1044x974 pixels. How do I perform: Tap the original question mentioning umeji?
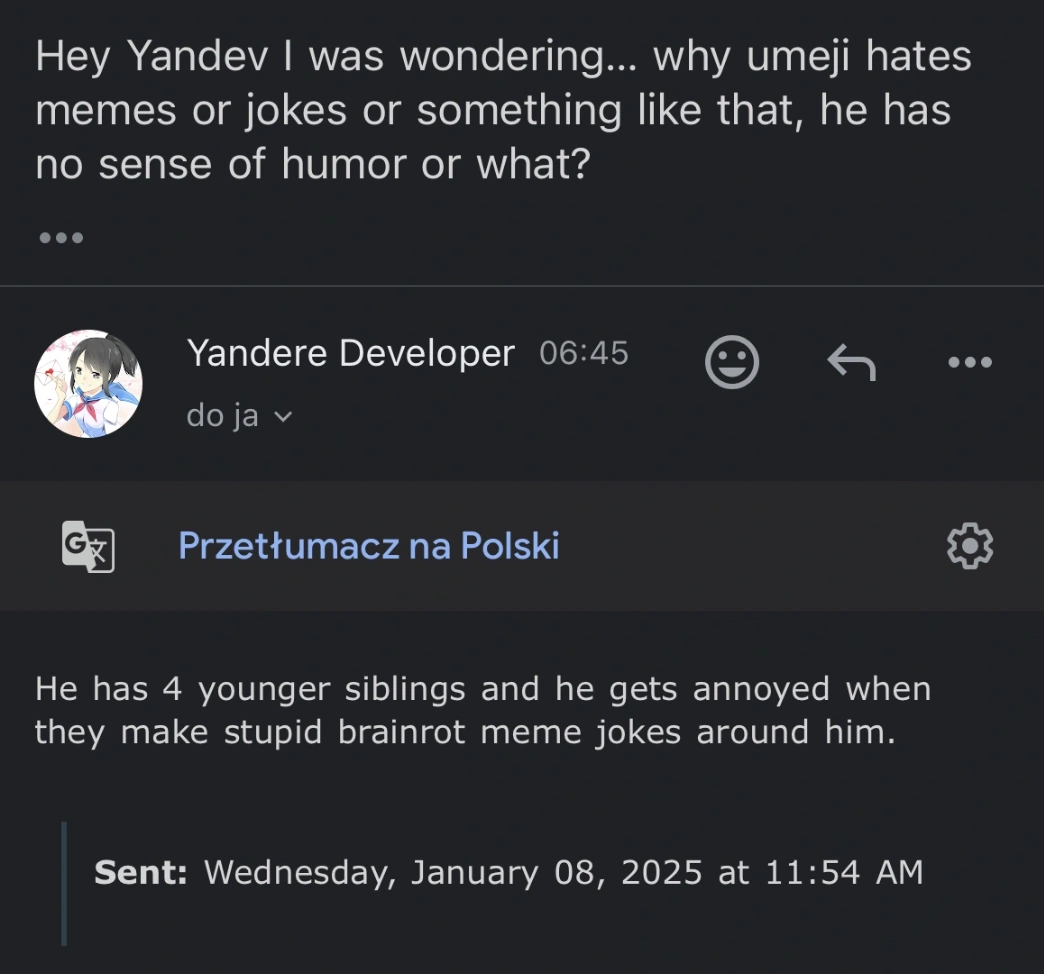(502, 109)
